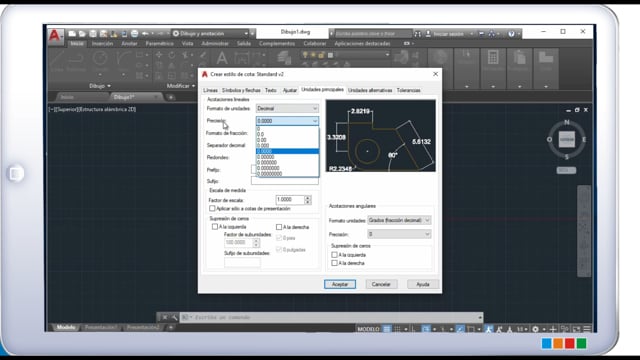Open the Vista ribbon tab

point(187,43)
